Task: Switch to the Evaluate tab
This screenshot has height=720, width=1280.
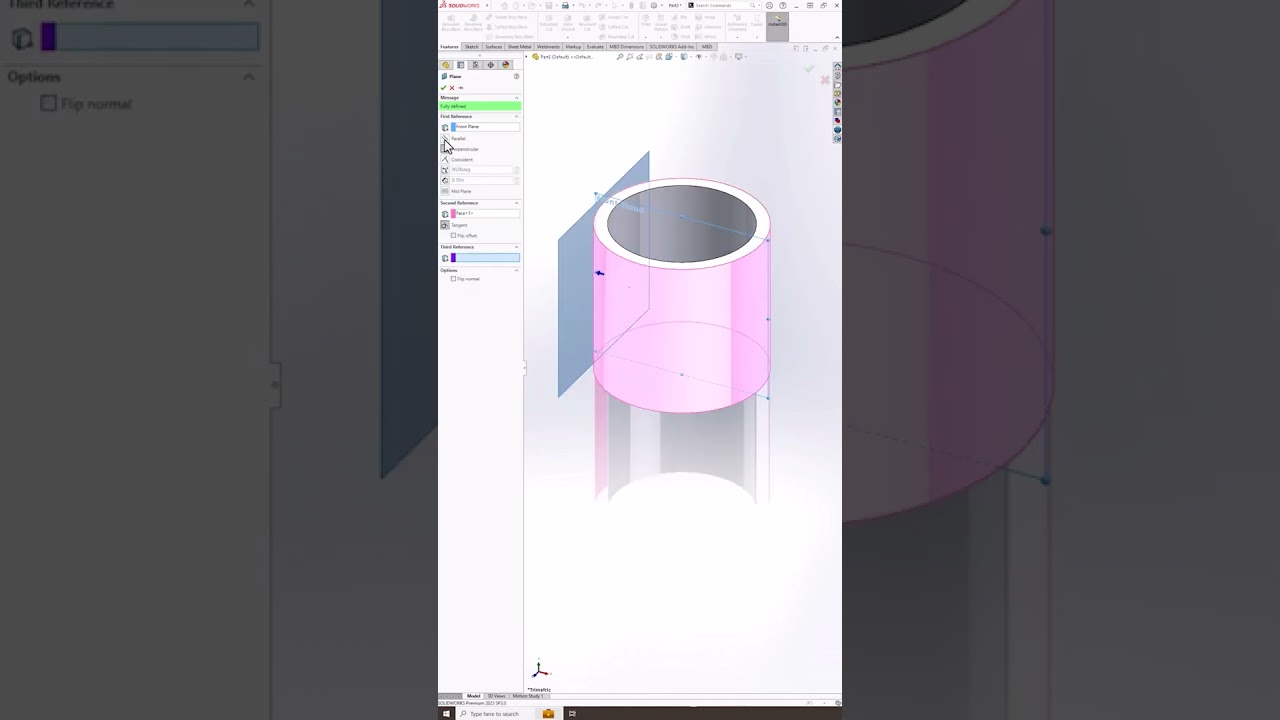Action: (595, 47)
